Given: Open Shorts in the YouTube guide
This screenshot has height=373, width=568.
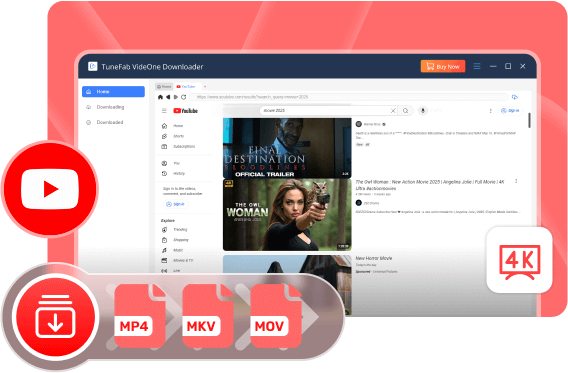Looking at the screenshot, I should point(173,137).
